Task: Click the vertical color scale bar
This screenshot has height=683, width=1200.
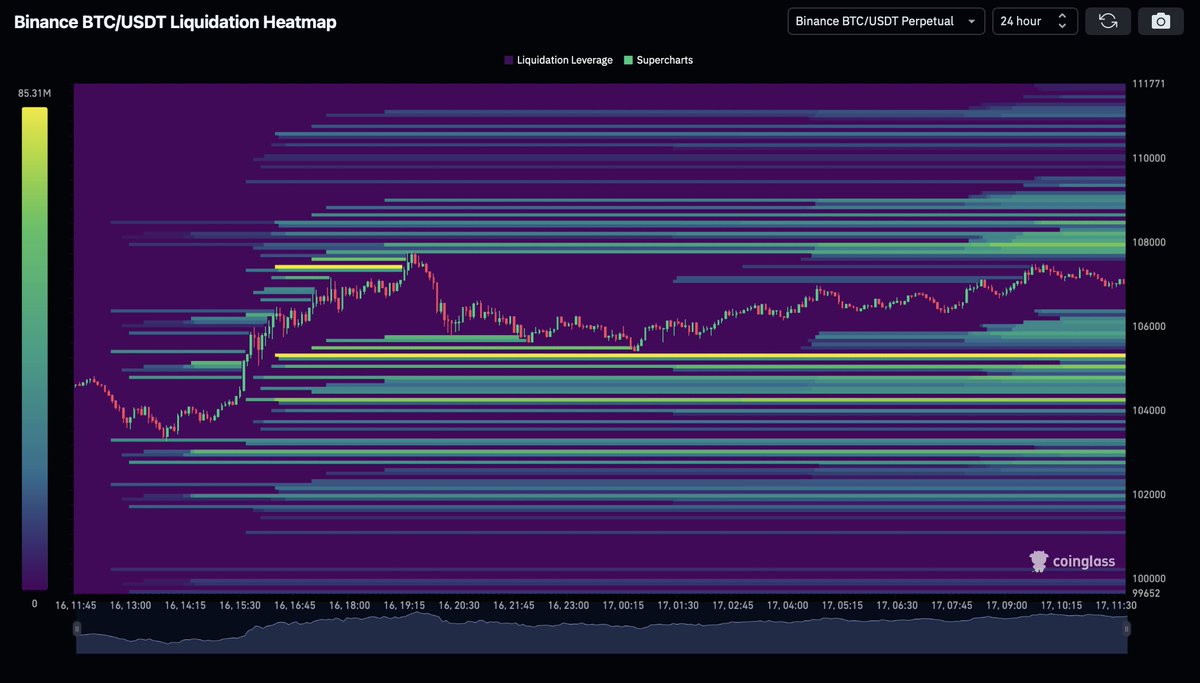Action: [x=34, y=348]
